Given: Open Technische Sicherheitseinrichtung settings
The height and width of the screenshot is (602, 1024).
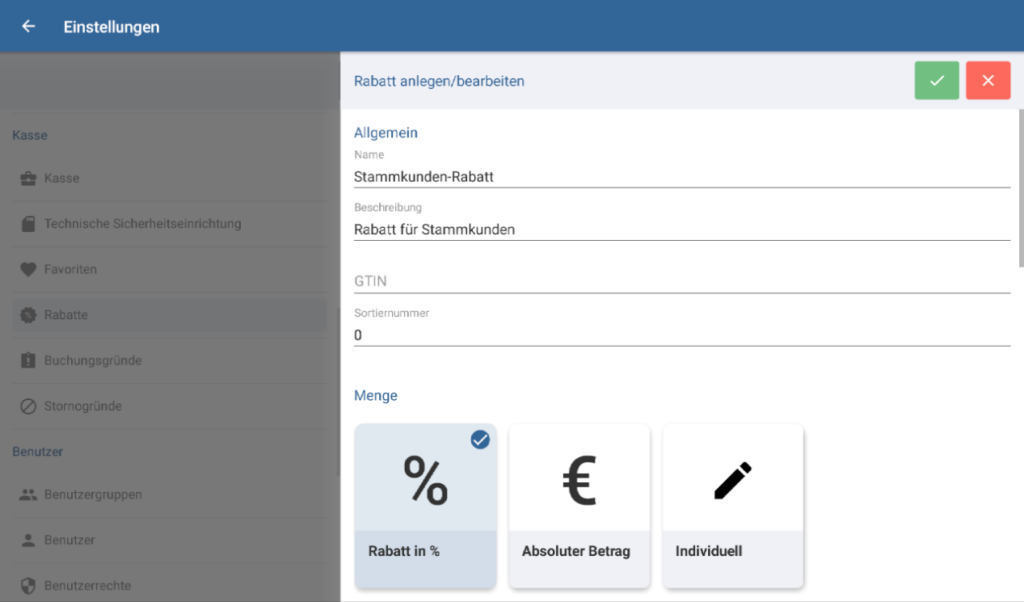Looking at the screenshot, I should click(x=142, y=224).
